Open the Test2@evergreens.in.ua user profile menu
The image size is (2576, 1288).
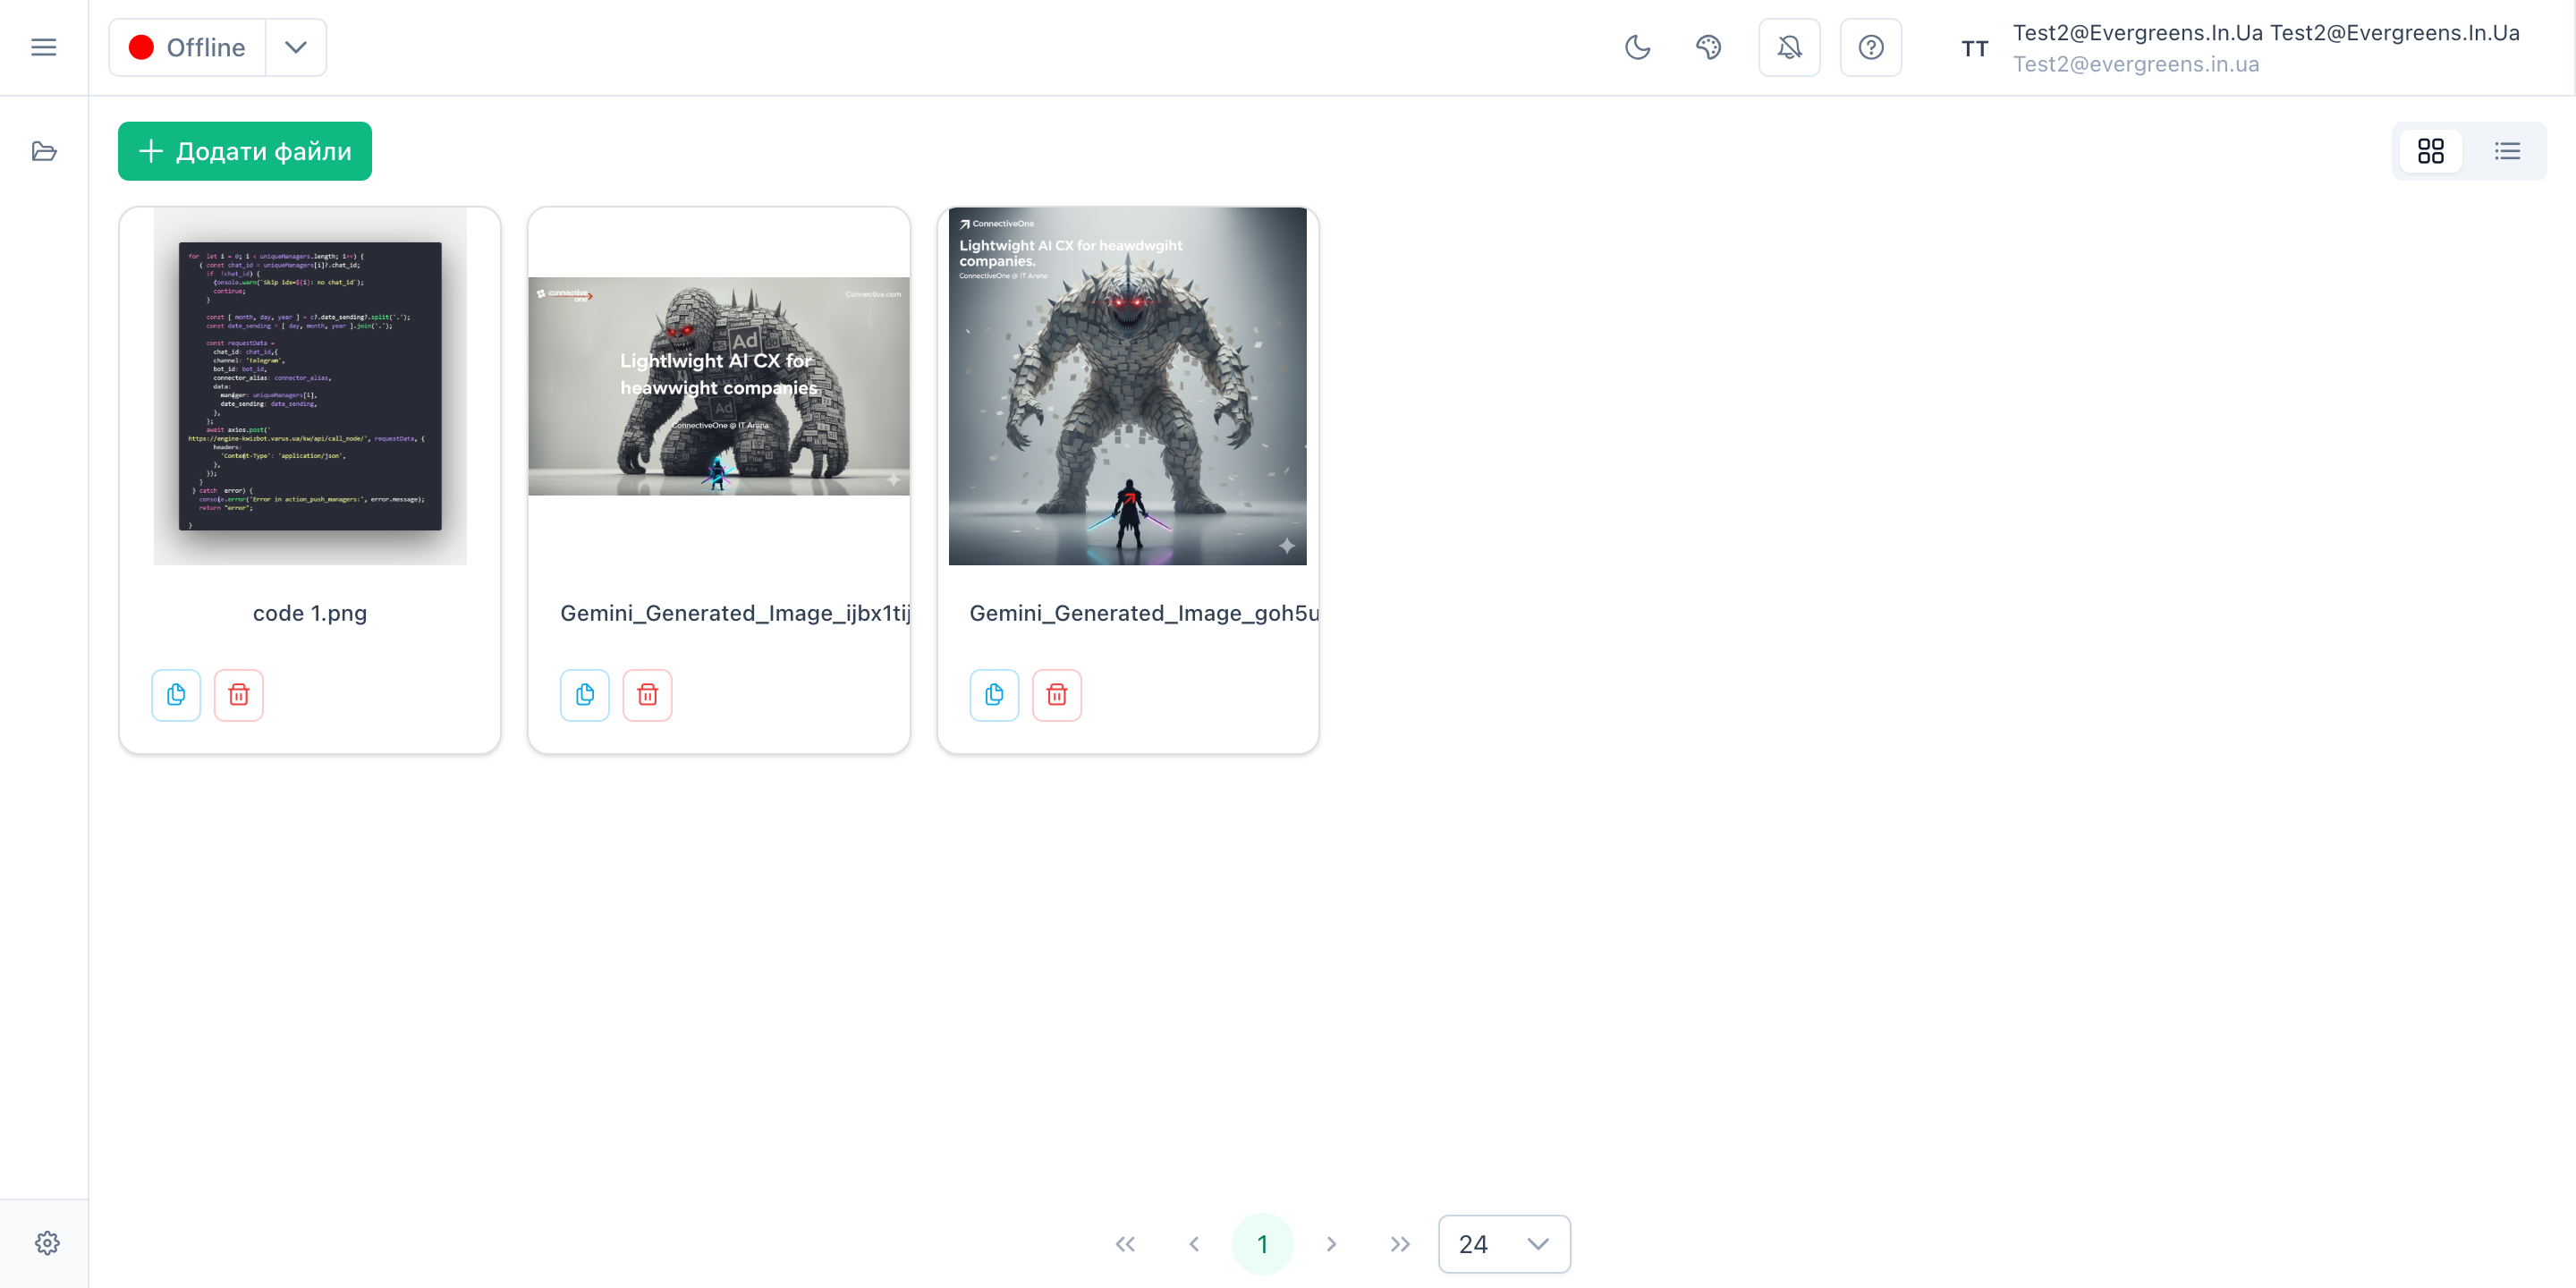click(x=2240, y=47)
